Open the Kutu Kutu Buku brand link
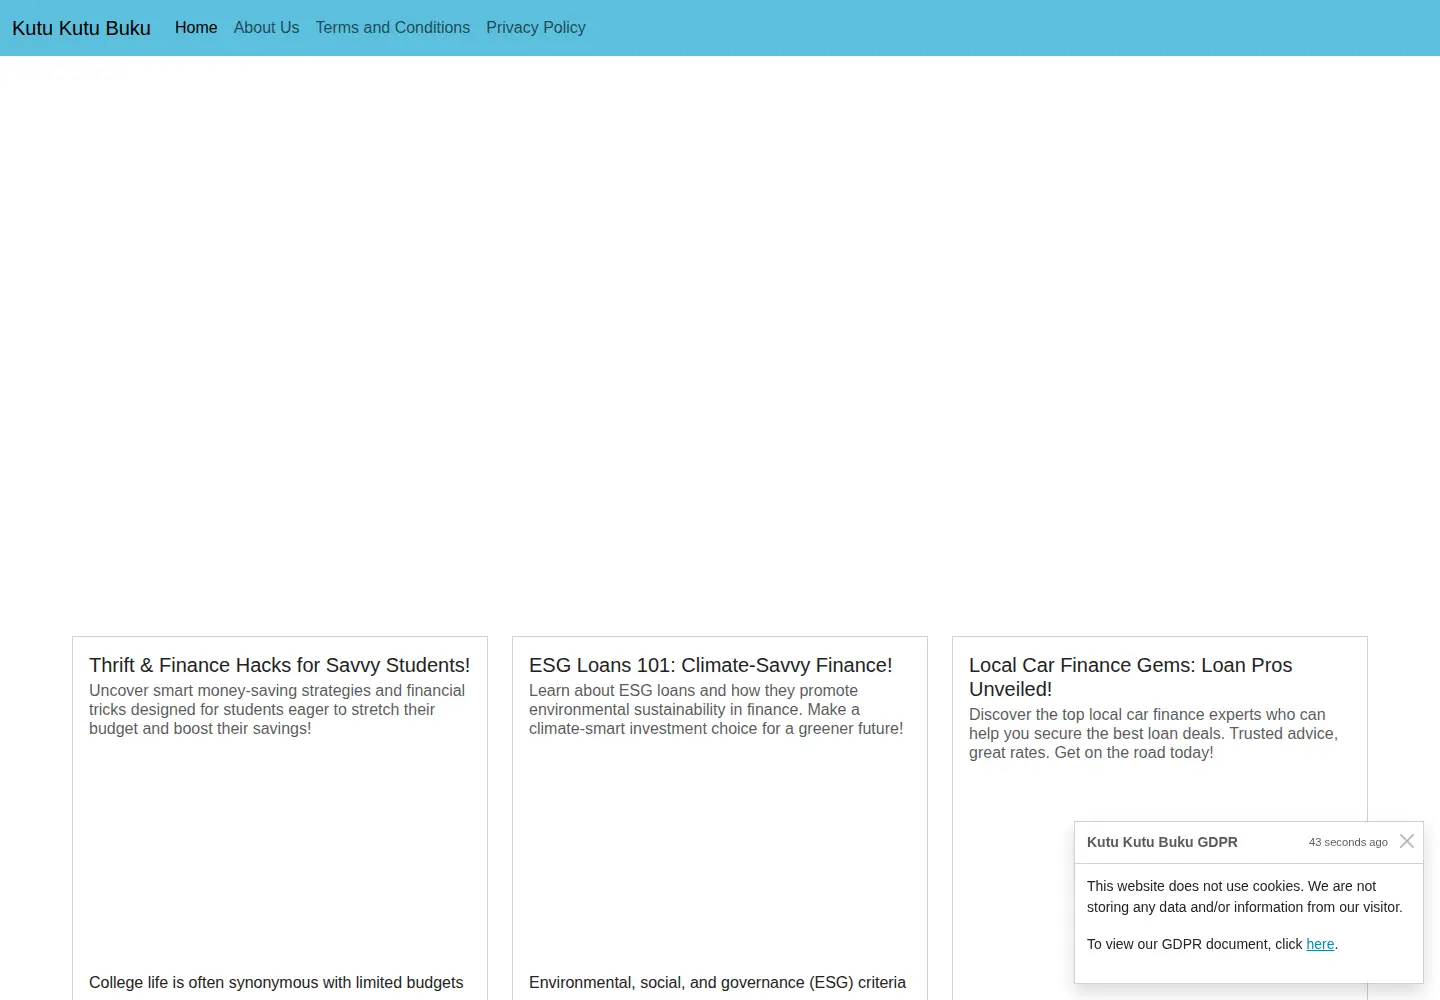This screenshot has width=1440, height=1000. click(x=81, y=28)
